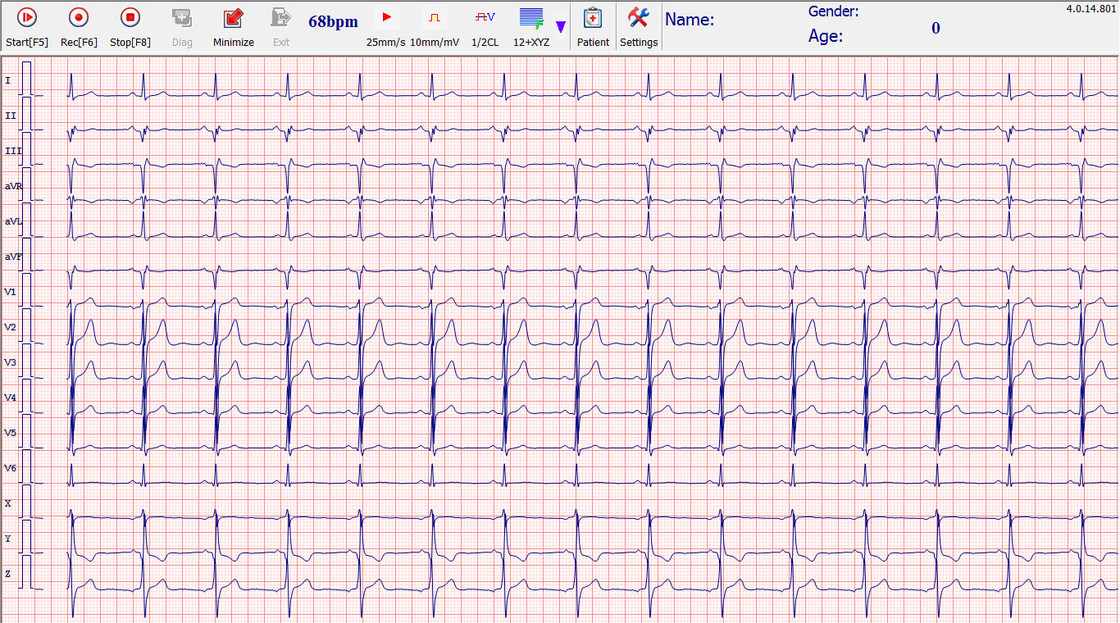Click the Minimize toolbar icon
The width and height of the screenshot is (1120, 623).
pyautogui.click(x=233, y=26)
